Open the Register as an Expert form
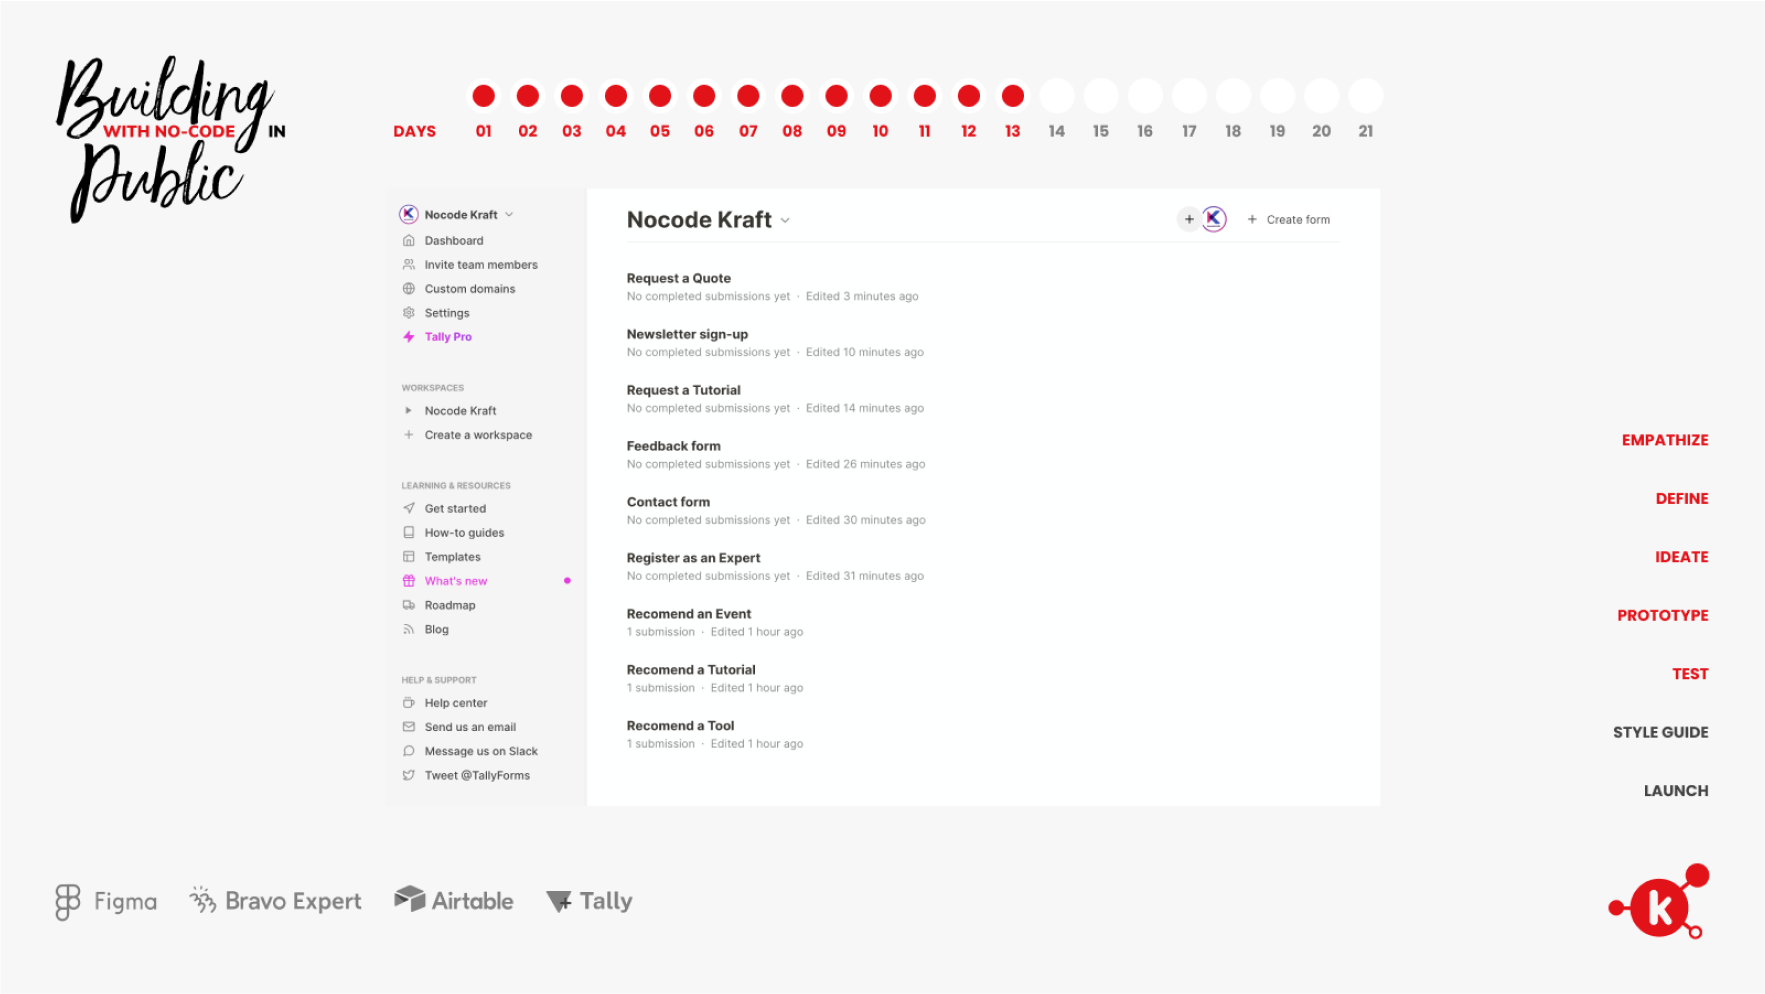Viewport: 1765px width, 994px height. [693, 558]
